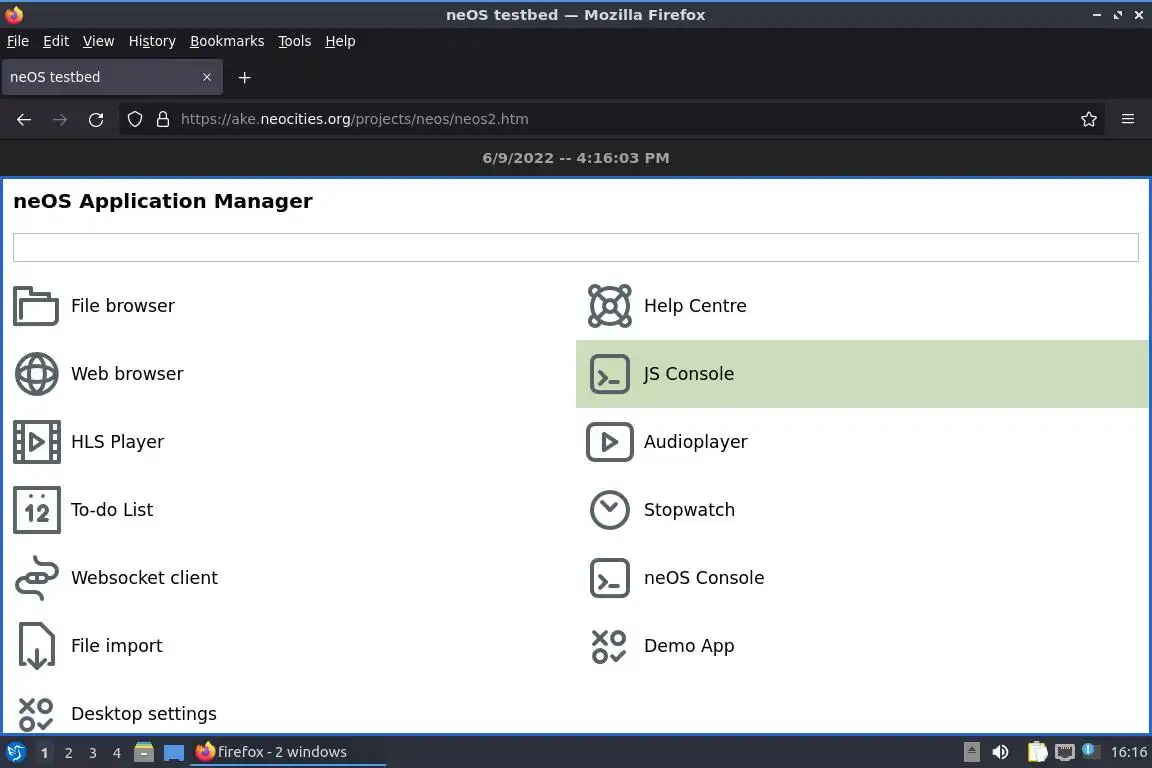Open the HLS Player film icon
The width and height of the screenshot is (1152, 768).
coord(36,442)
